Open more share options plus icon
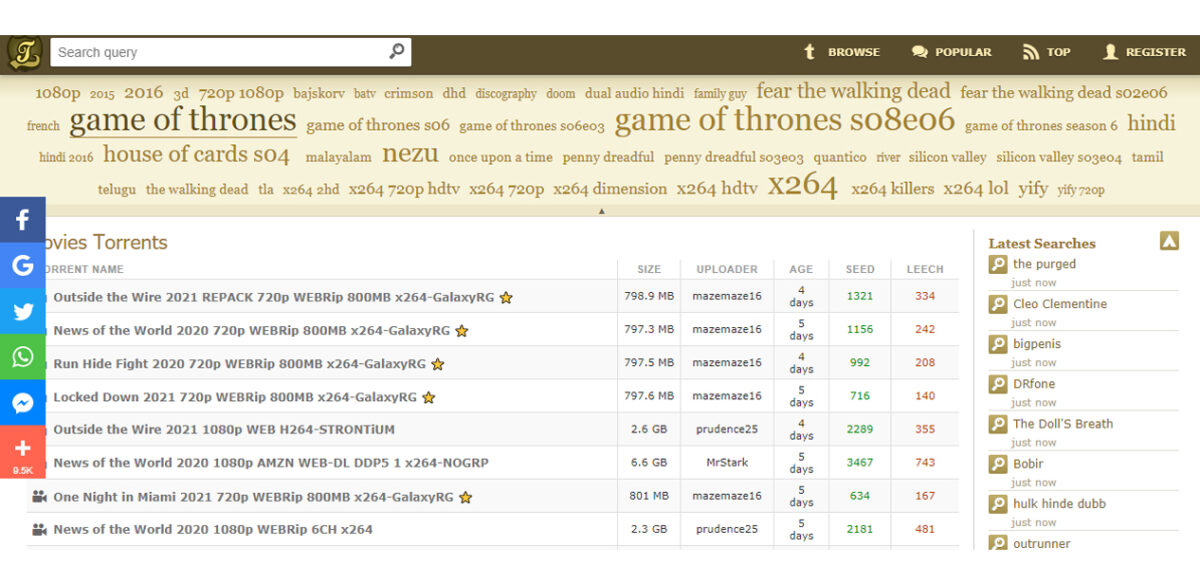Viewport: 1200px width, 584px height. point(23,452)
